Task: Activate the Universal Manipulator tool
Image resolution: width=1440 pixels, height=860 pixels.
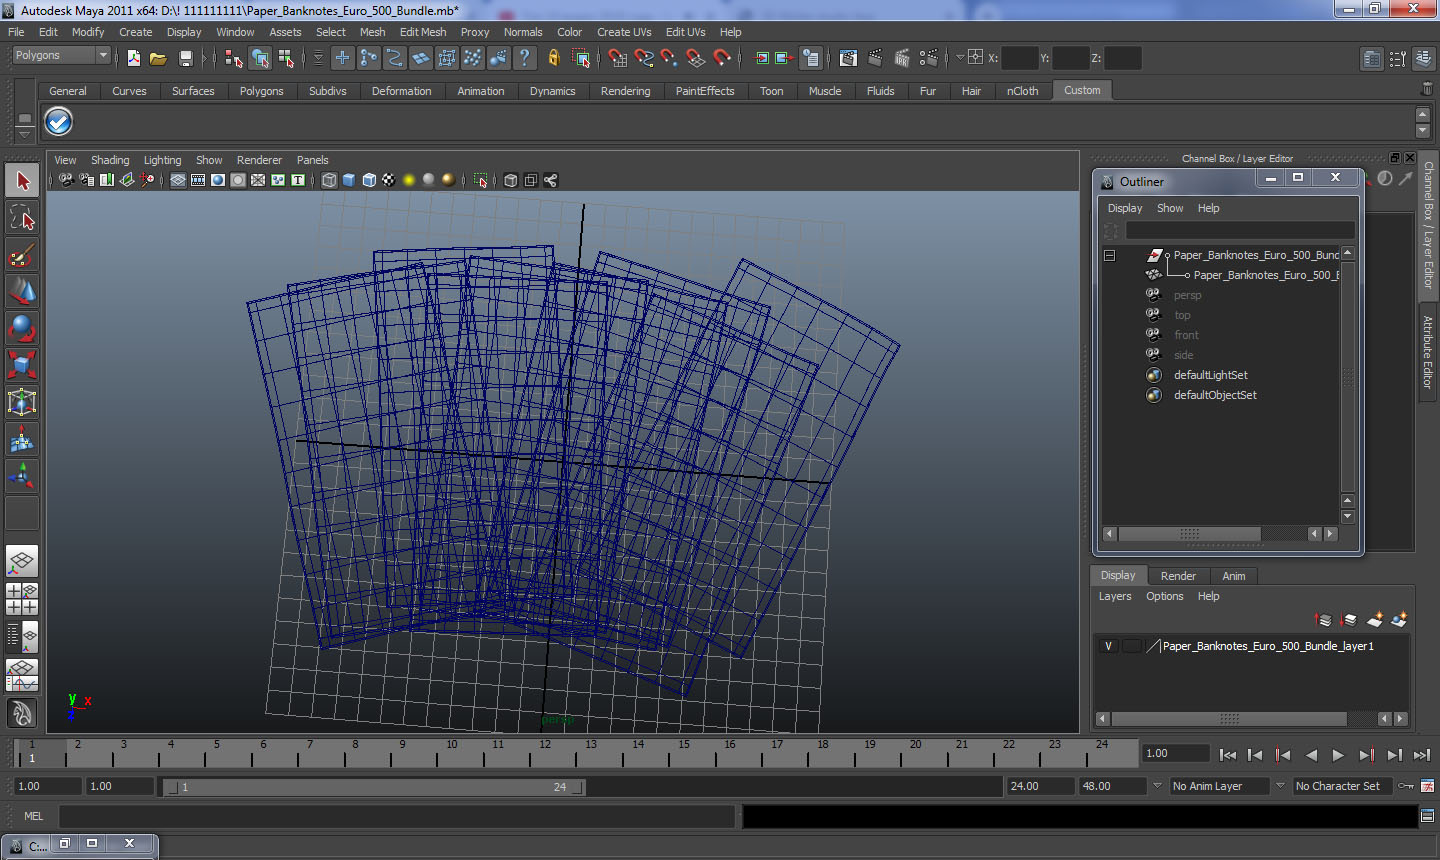Action: (x=22, y=402)
